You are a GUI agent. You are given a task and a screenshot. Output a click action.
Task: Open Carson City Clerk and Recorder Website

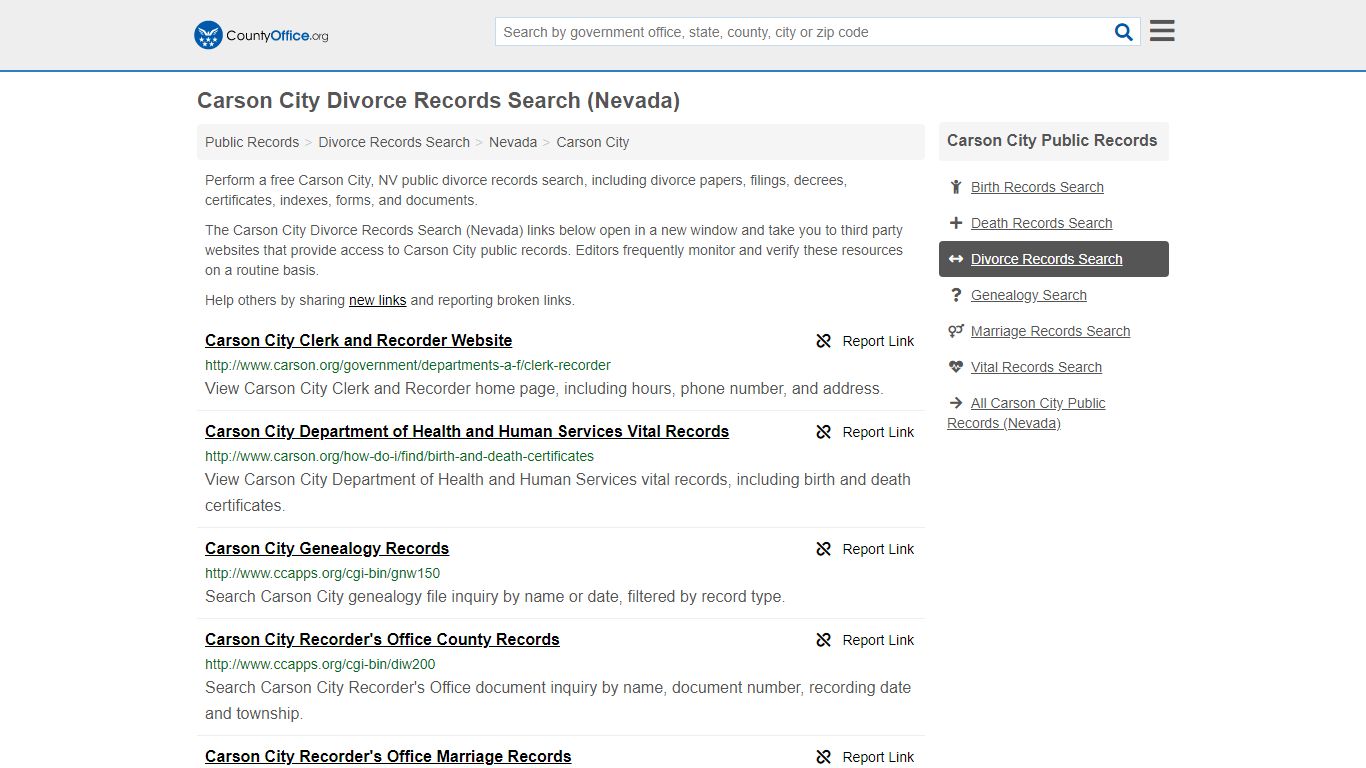359,341
